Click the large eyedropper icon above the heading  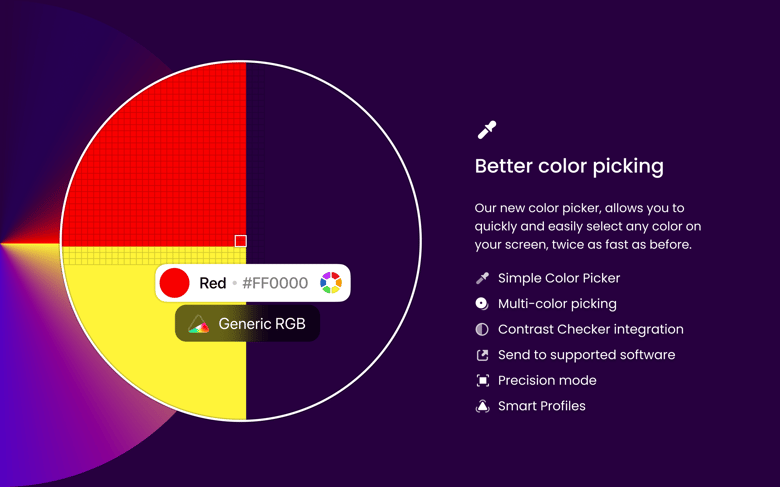pos(487,129)
